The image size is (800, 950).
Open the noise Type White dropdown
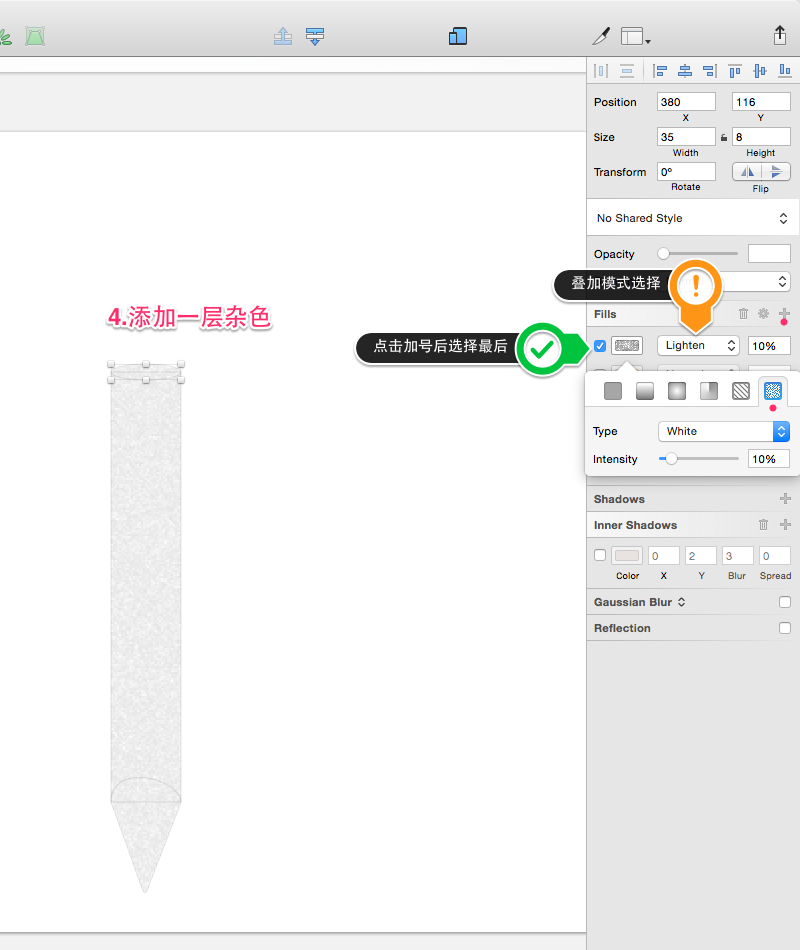(x=724, y=431)
